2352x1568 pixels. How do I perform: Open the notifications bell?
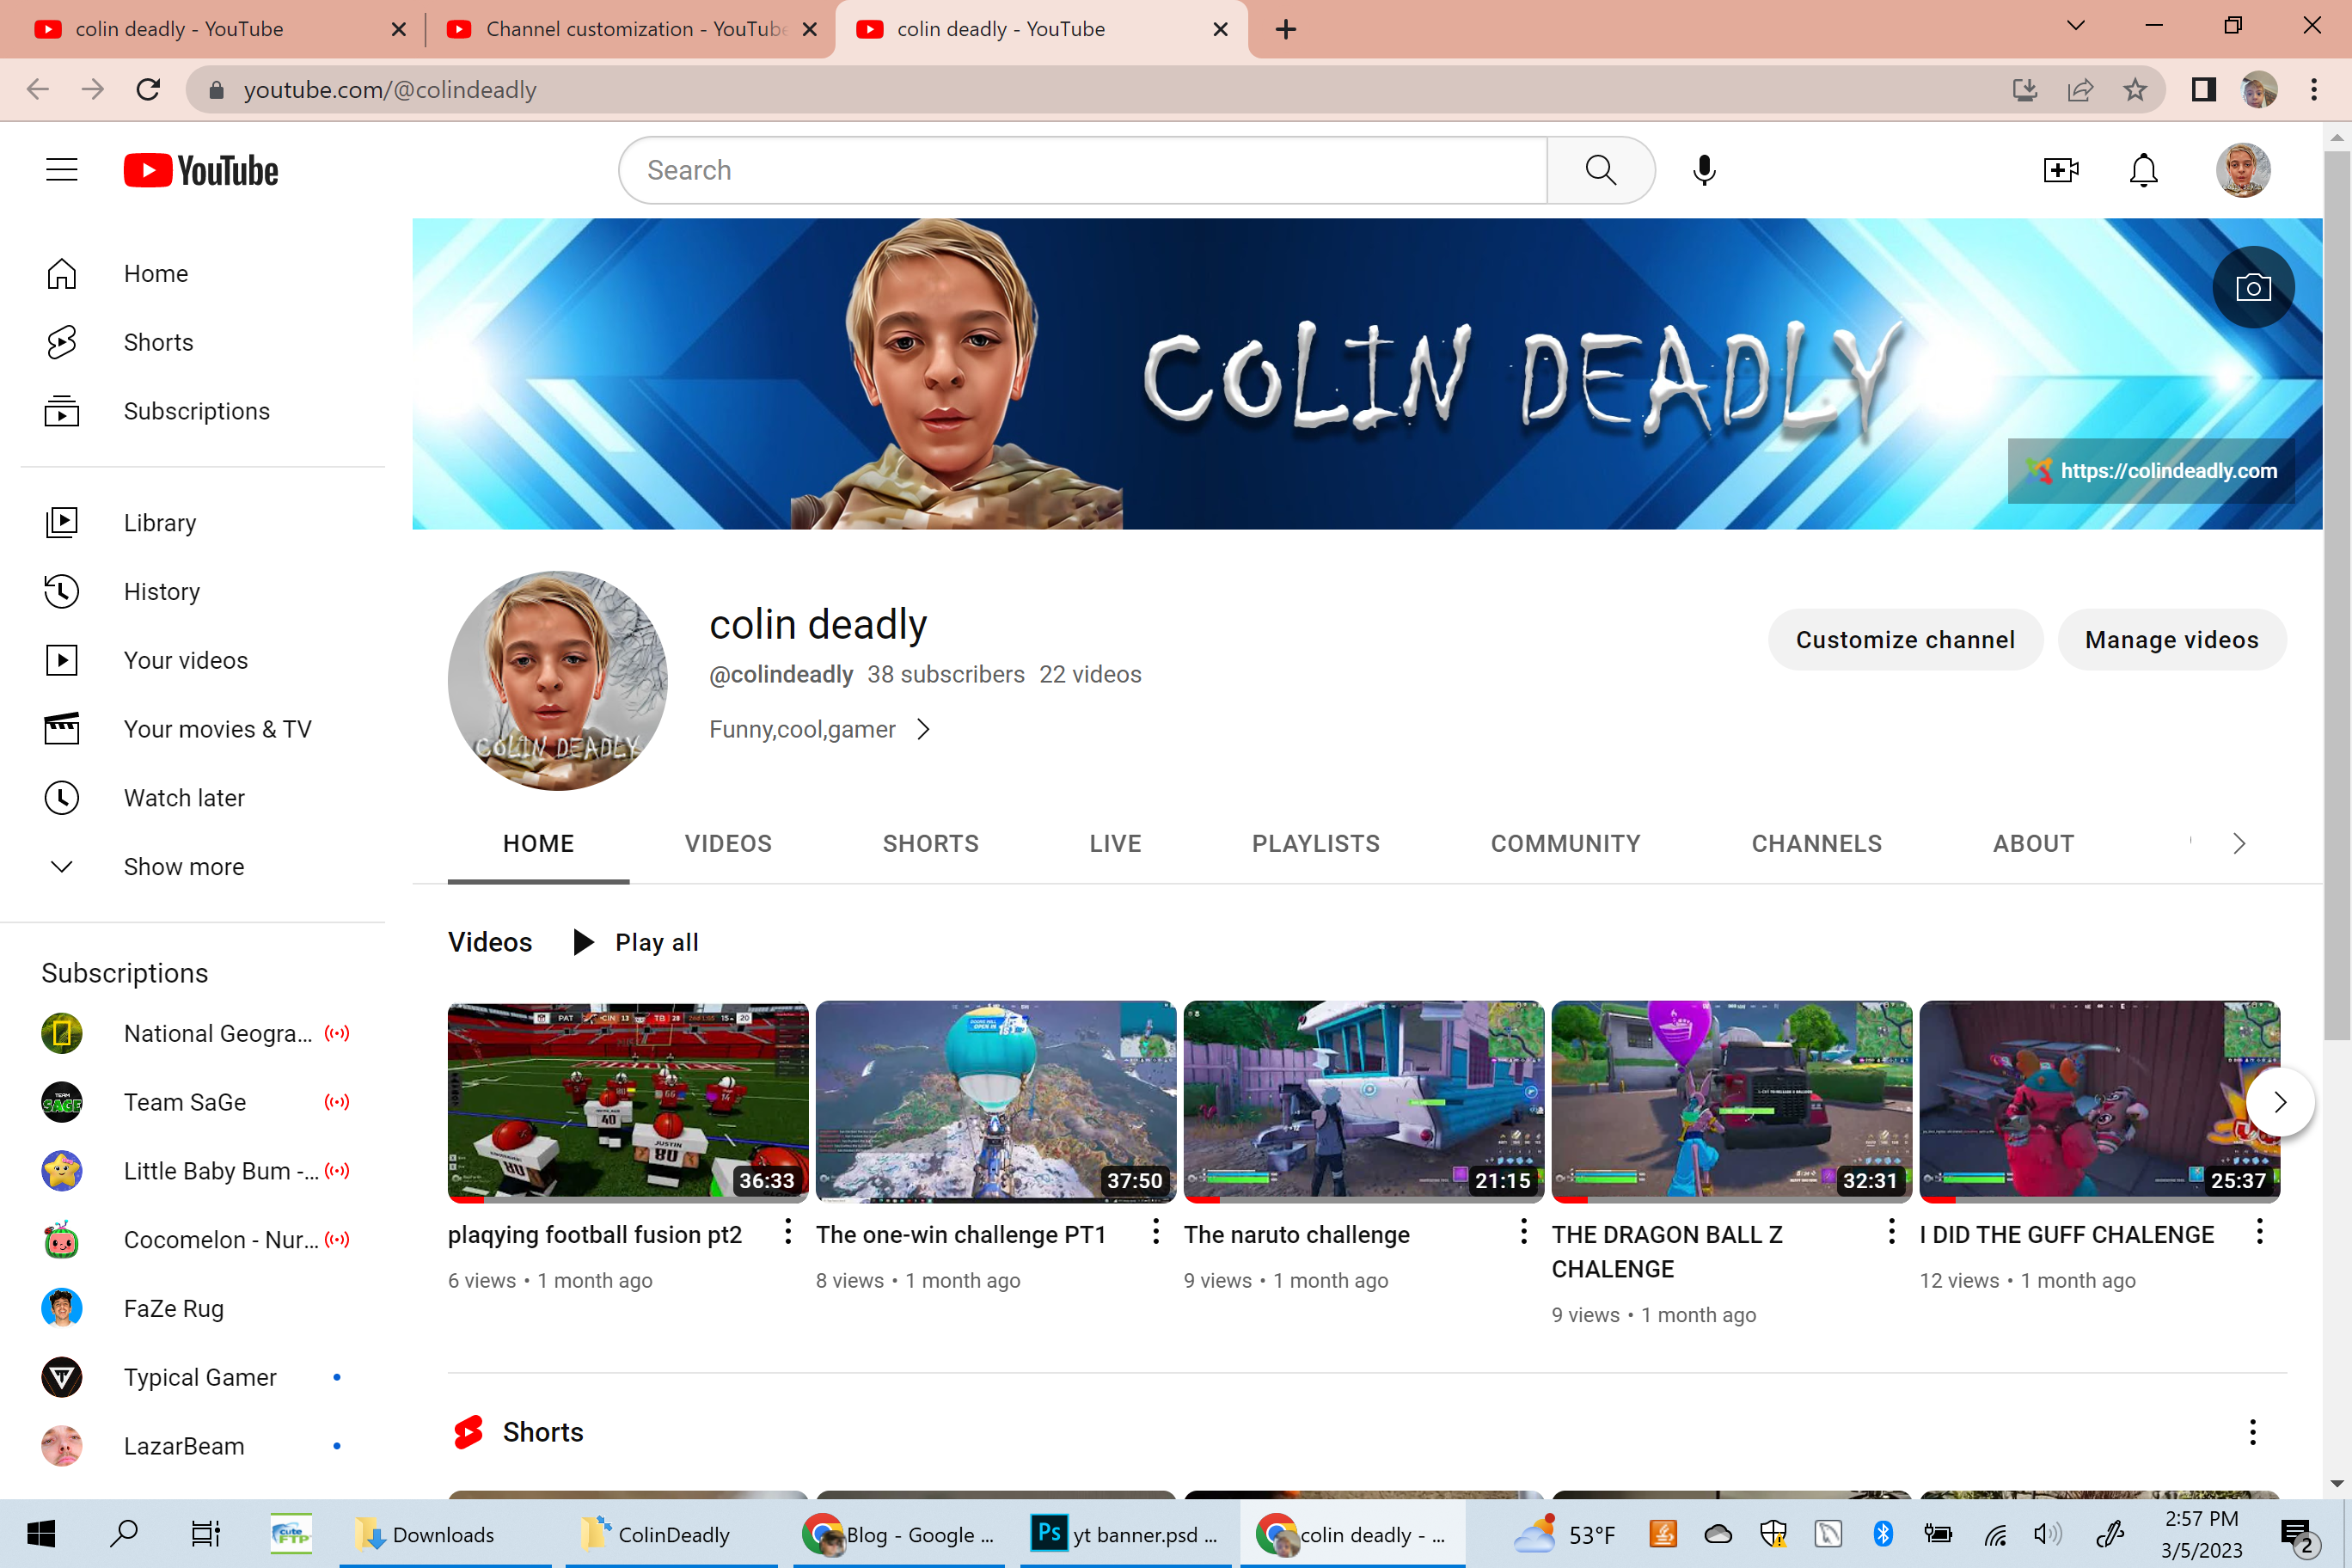pos(2143,170)
